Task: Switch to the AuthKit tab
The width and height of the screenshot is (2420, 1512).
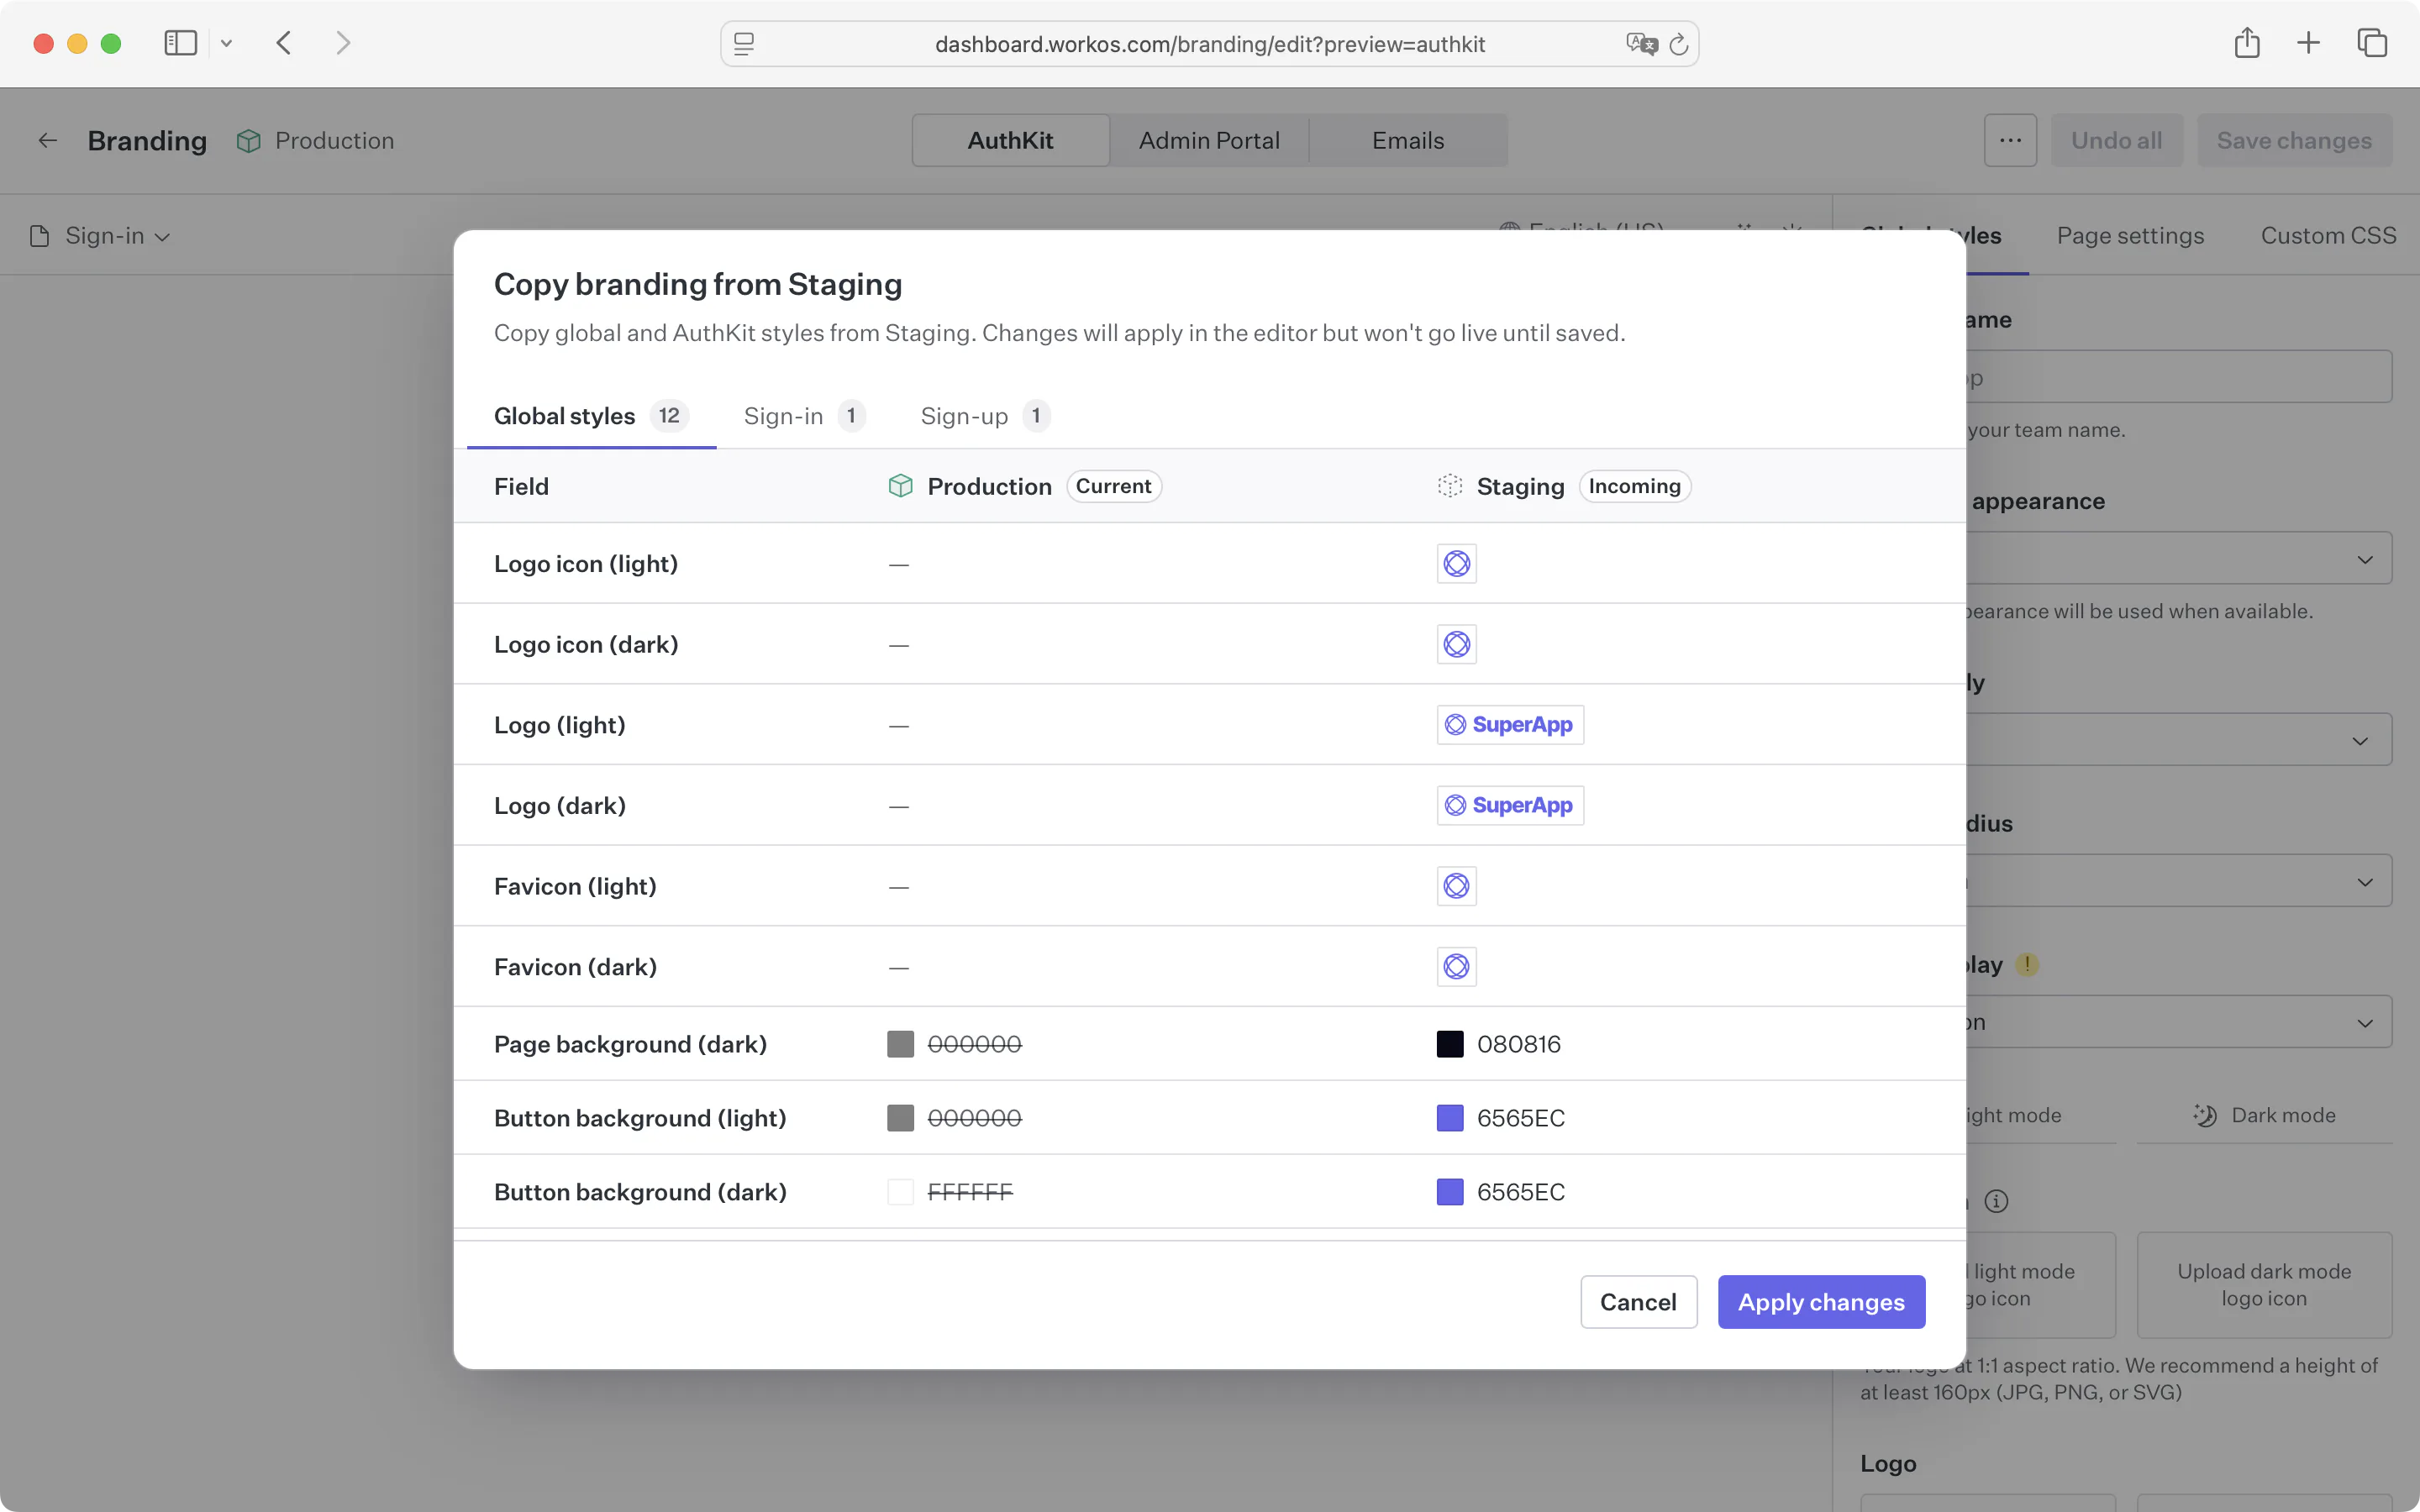Action: pyautogui.click(x=1010, y=141)
